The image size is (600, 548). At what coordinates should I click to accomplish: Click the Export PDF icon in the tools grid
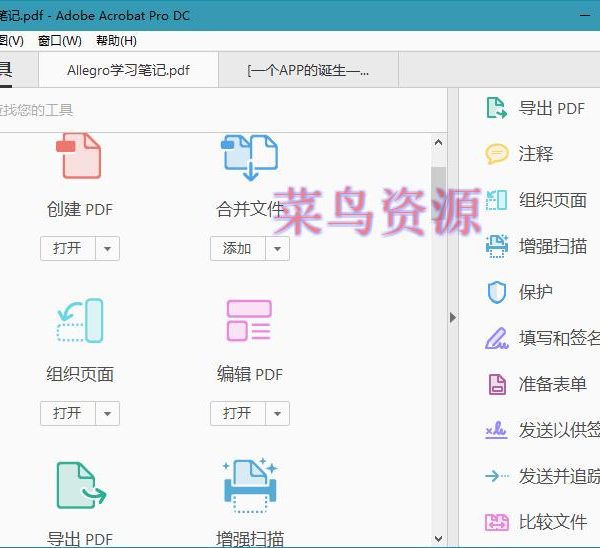coord(79,487)
